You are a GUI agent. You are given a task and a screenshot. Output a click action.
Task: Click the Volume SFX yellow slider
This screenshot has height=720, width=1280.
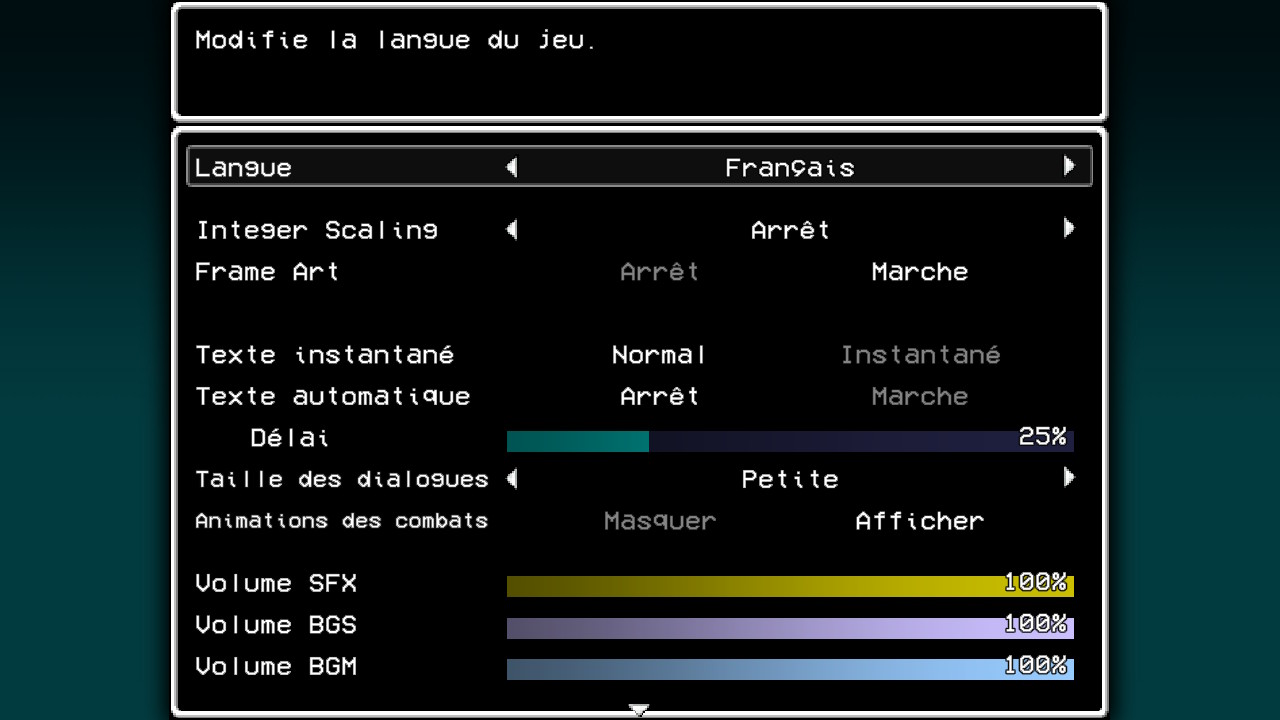click(x=790, y=586)
